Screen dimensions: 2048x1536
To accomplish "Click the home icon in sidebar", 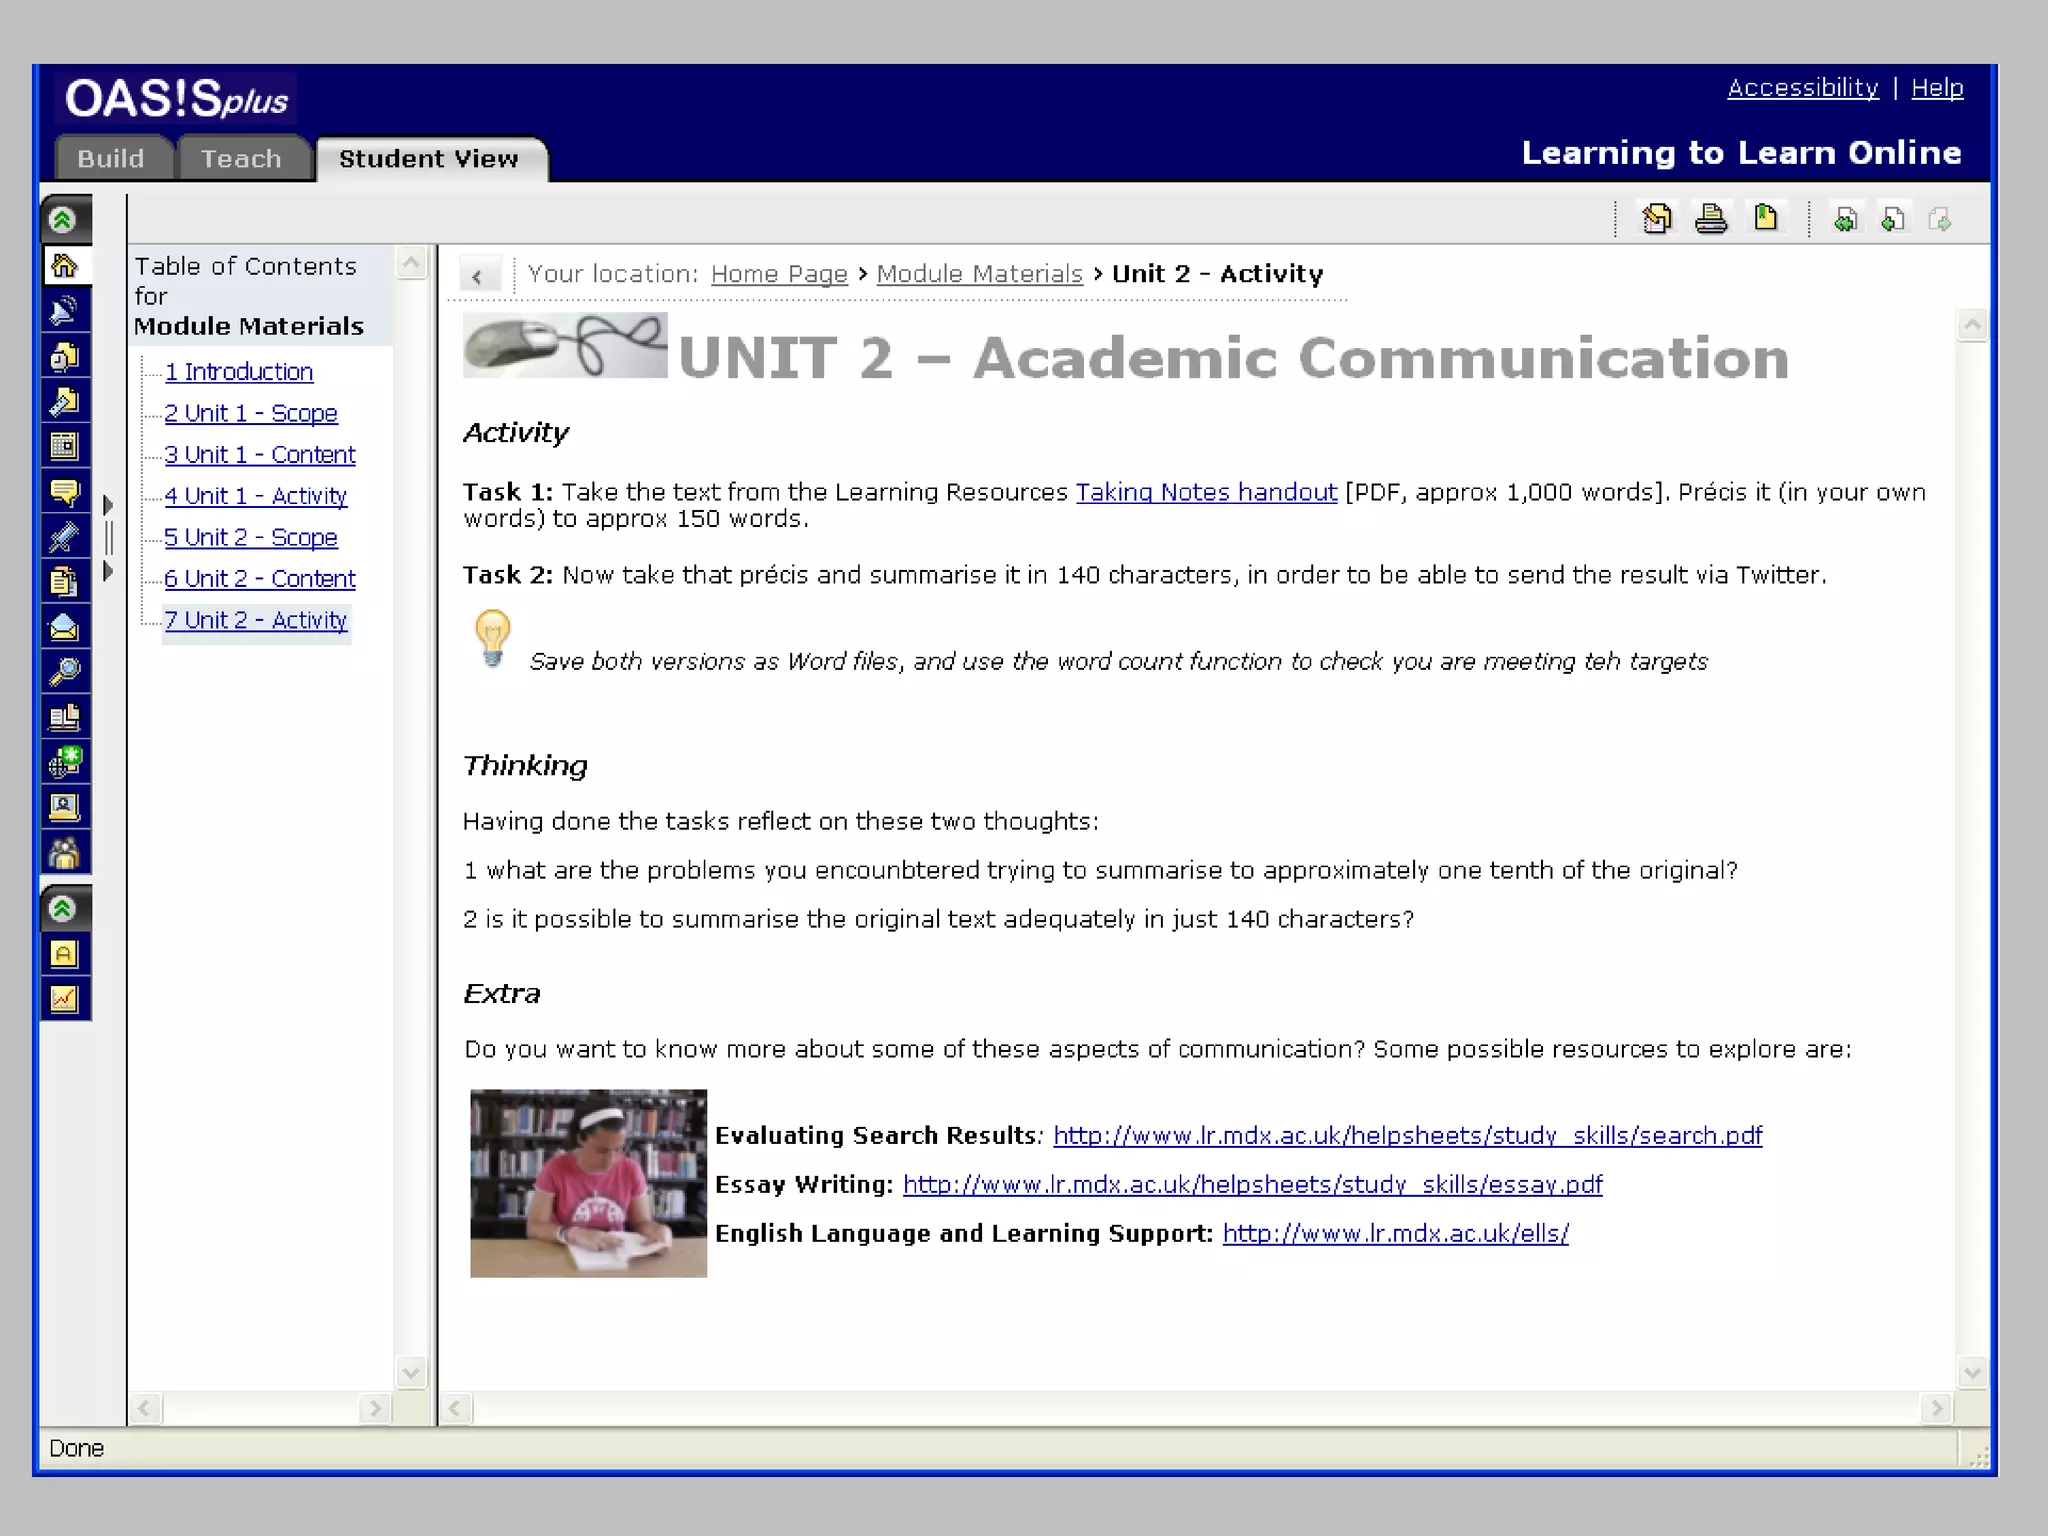I will (64, 266).
